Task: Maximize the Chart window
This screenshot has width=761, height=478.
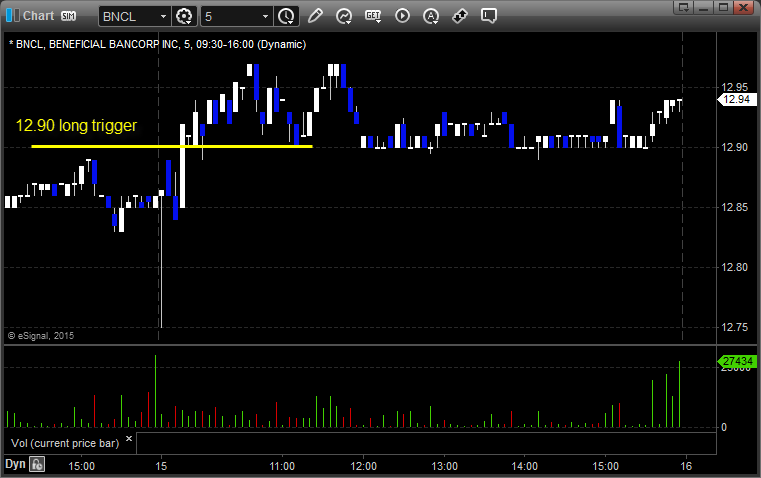Action: pyautogui.click(x=723, y=7)
